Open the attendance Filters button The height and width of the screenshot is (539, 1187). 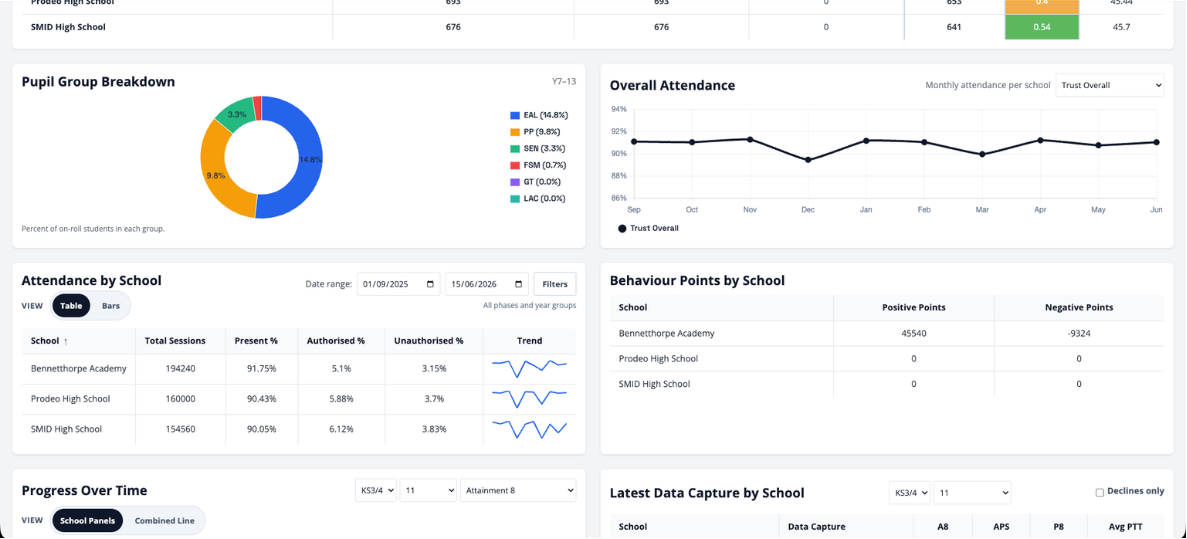(x=555, y=285)
